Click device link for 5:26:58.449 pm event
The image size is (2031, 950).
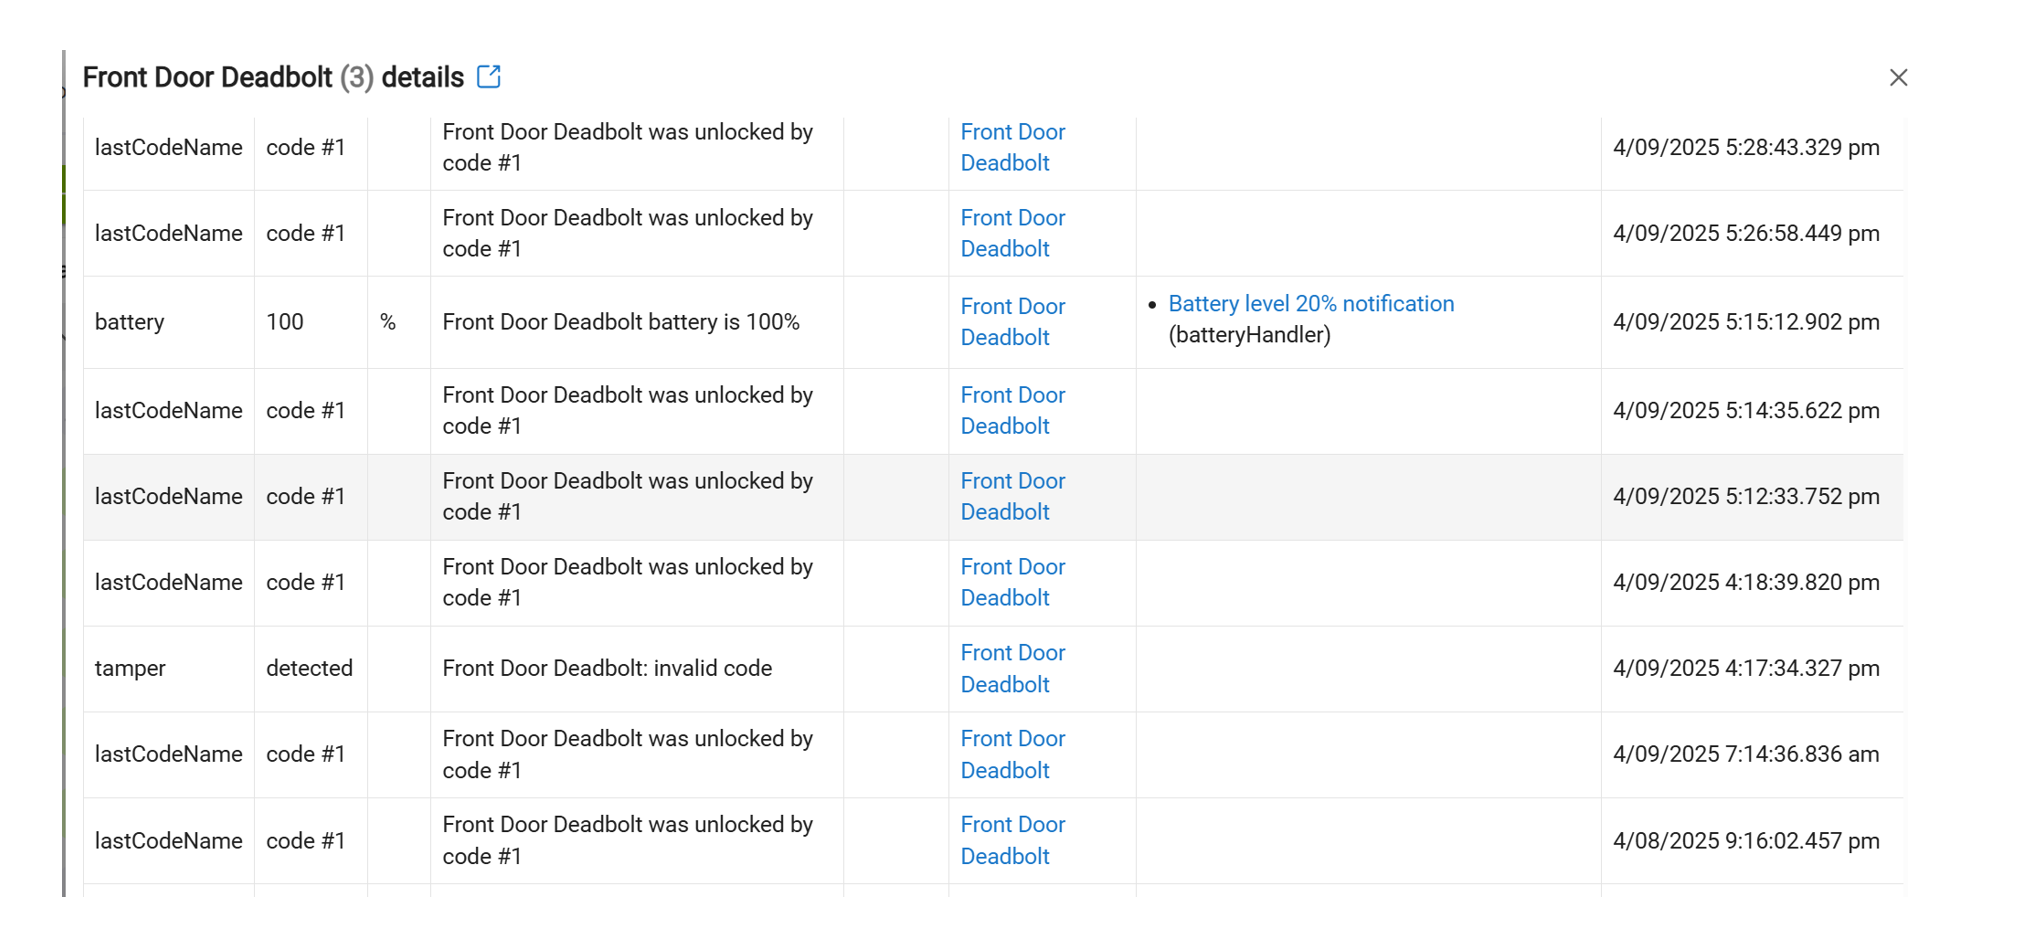(x=1012, y=233)
